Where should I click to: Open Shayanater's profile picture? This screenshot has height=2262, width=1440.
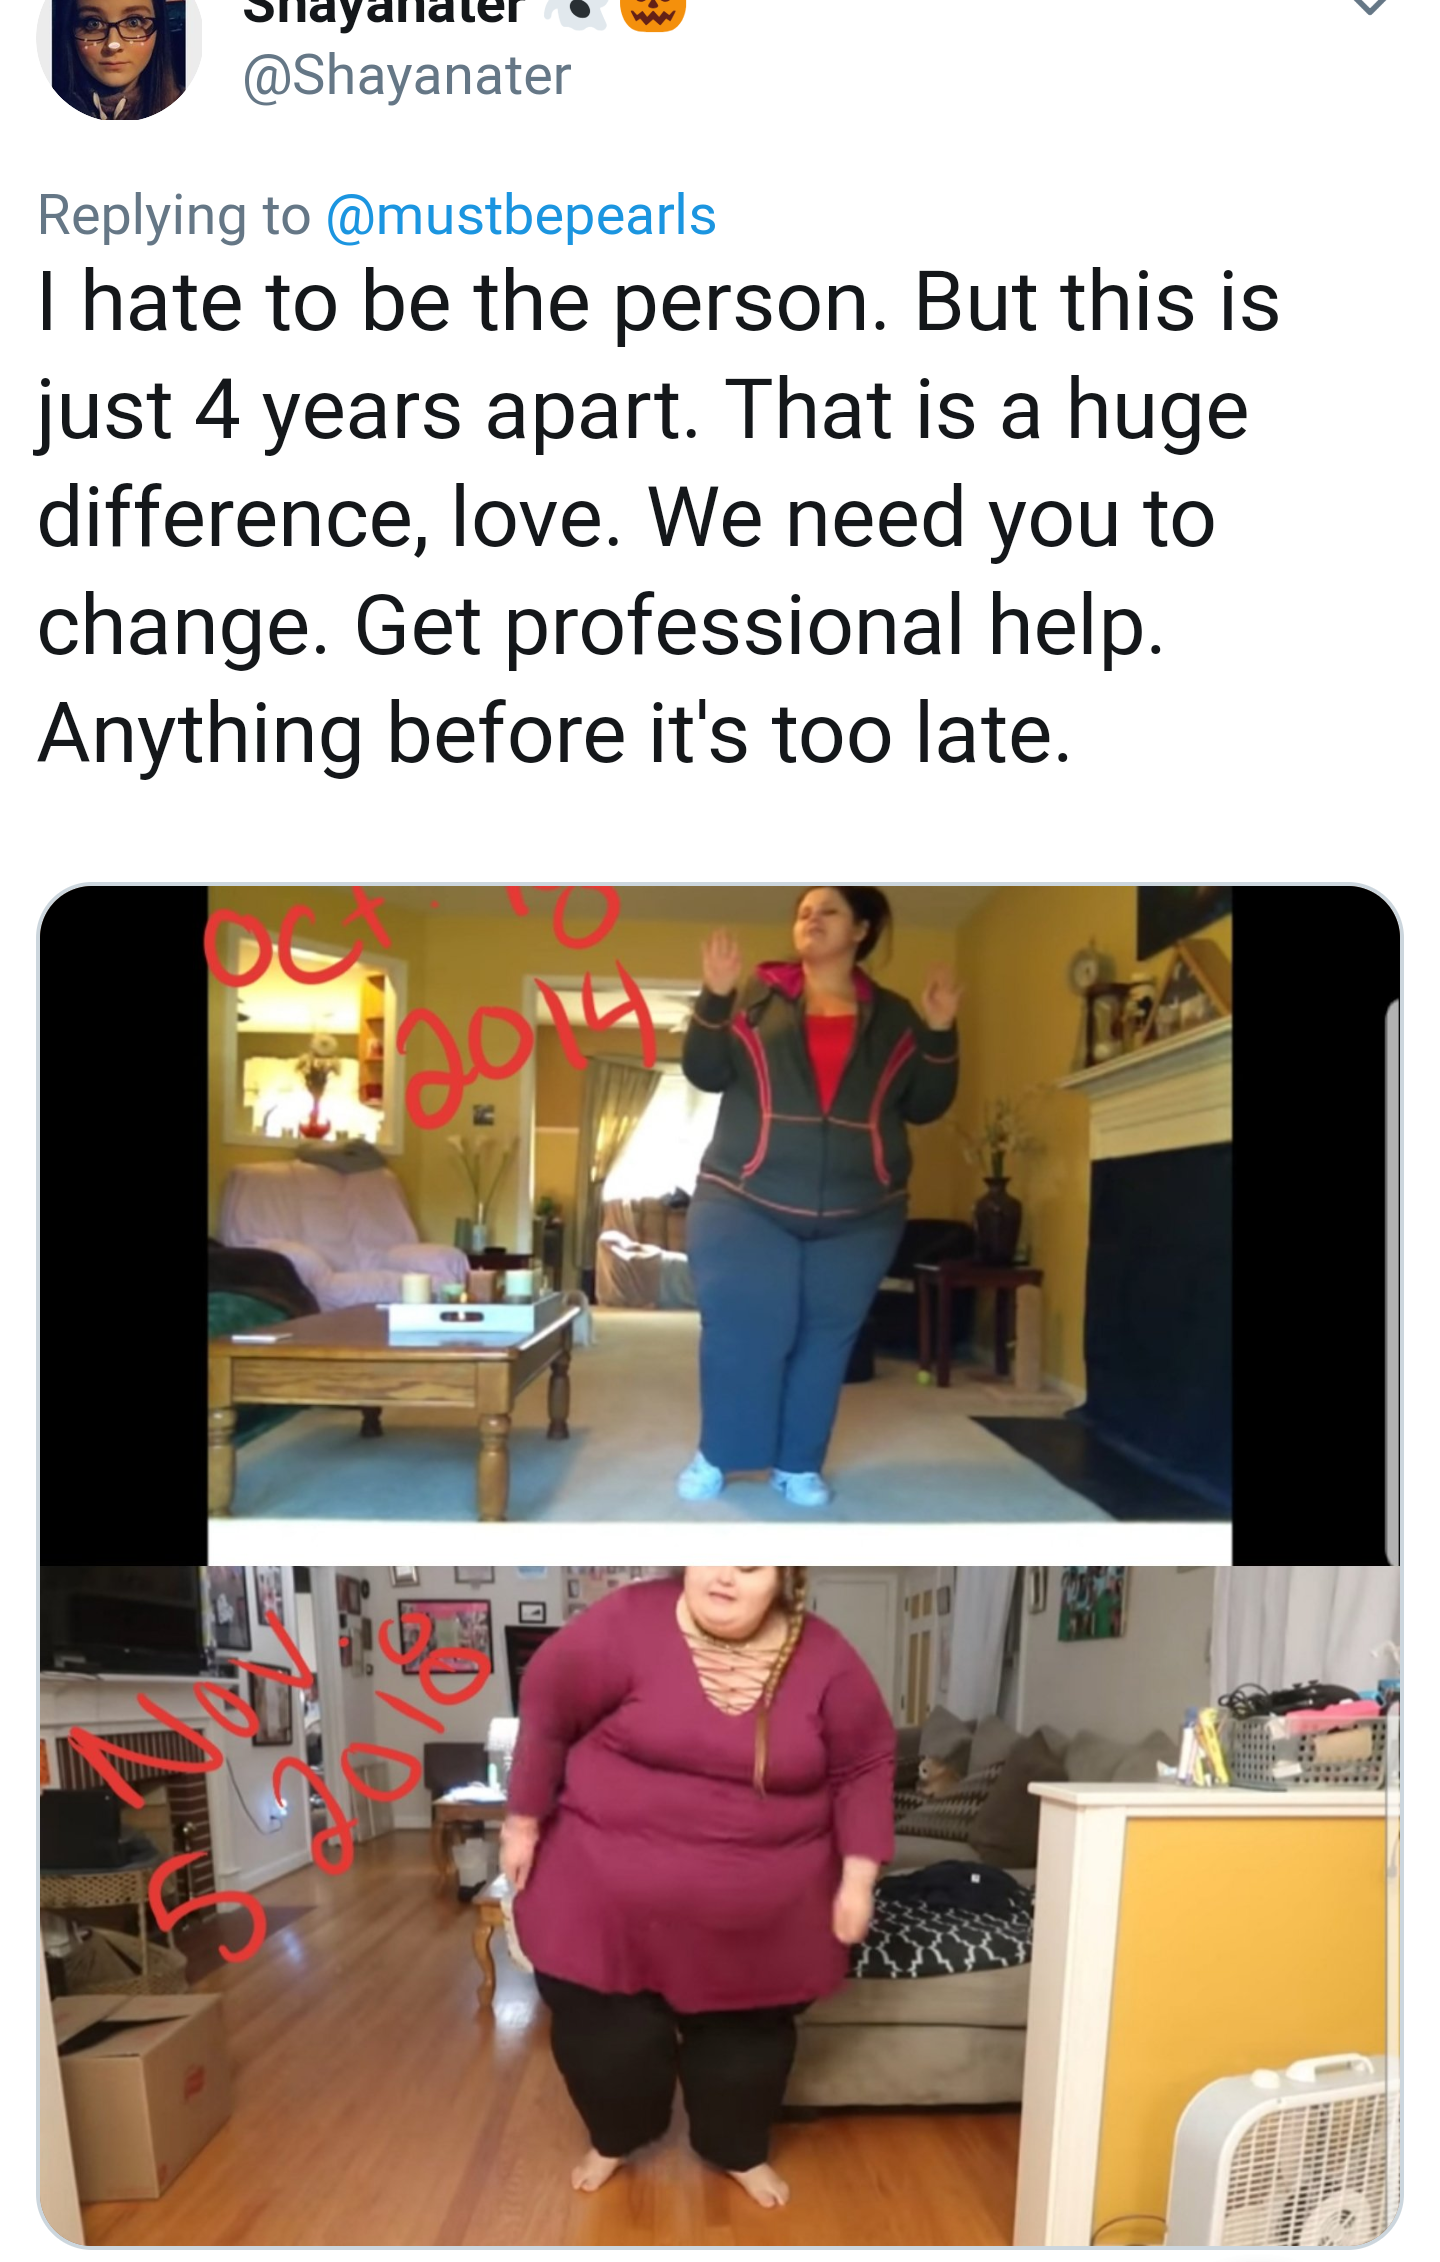[x=119, y=52]
